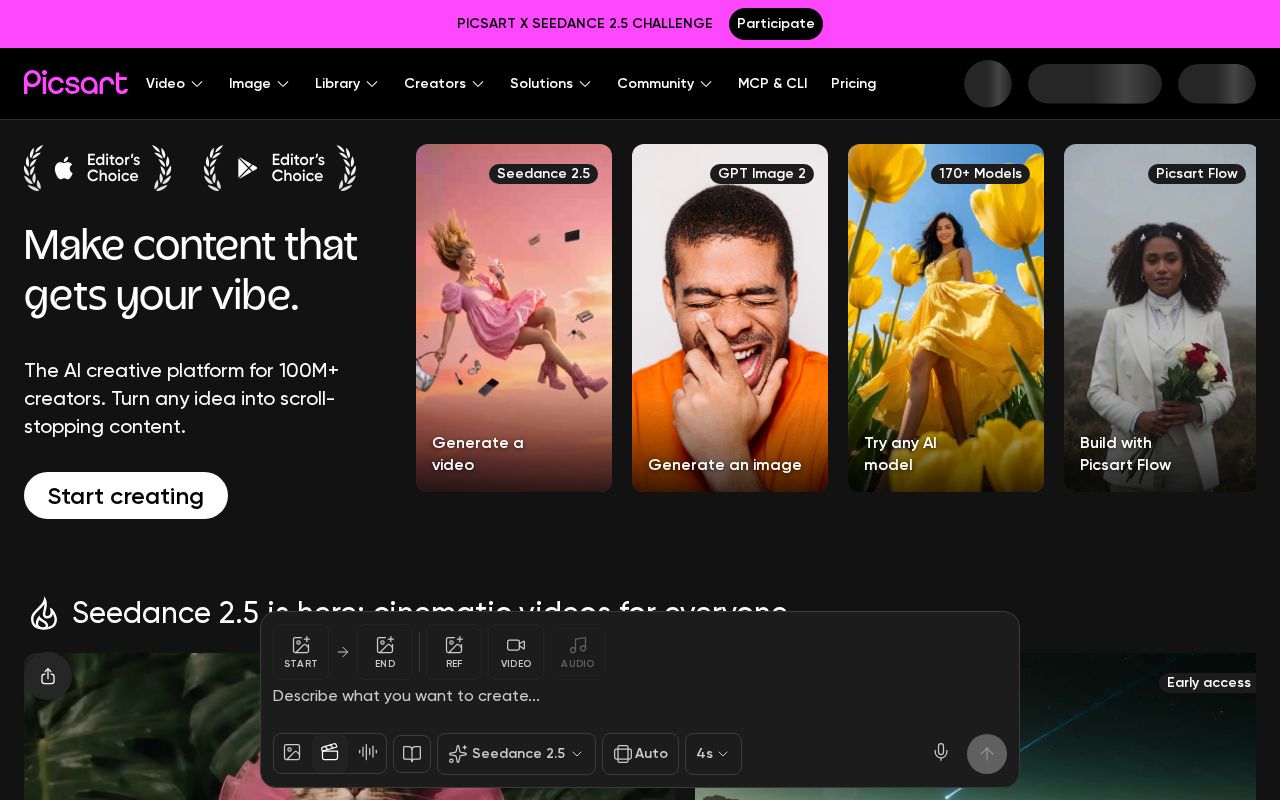Switch to video generation mode clapperboard

coord(330,753)
